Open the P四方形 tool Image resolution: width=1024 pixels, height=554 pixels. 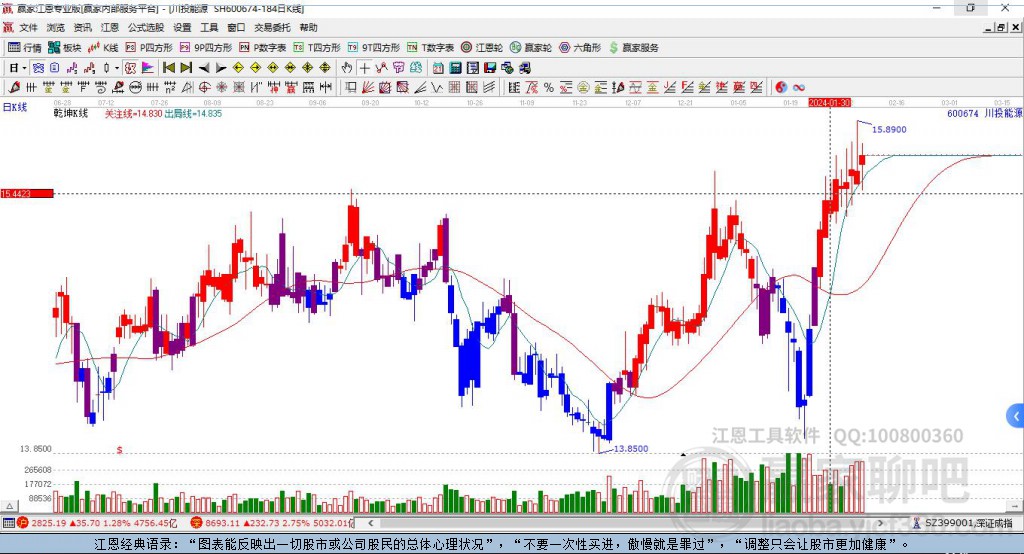149,48
